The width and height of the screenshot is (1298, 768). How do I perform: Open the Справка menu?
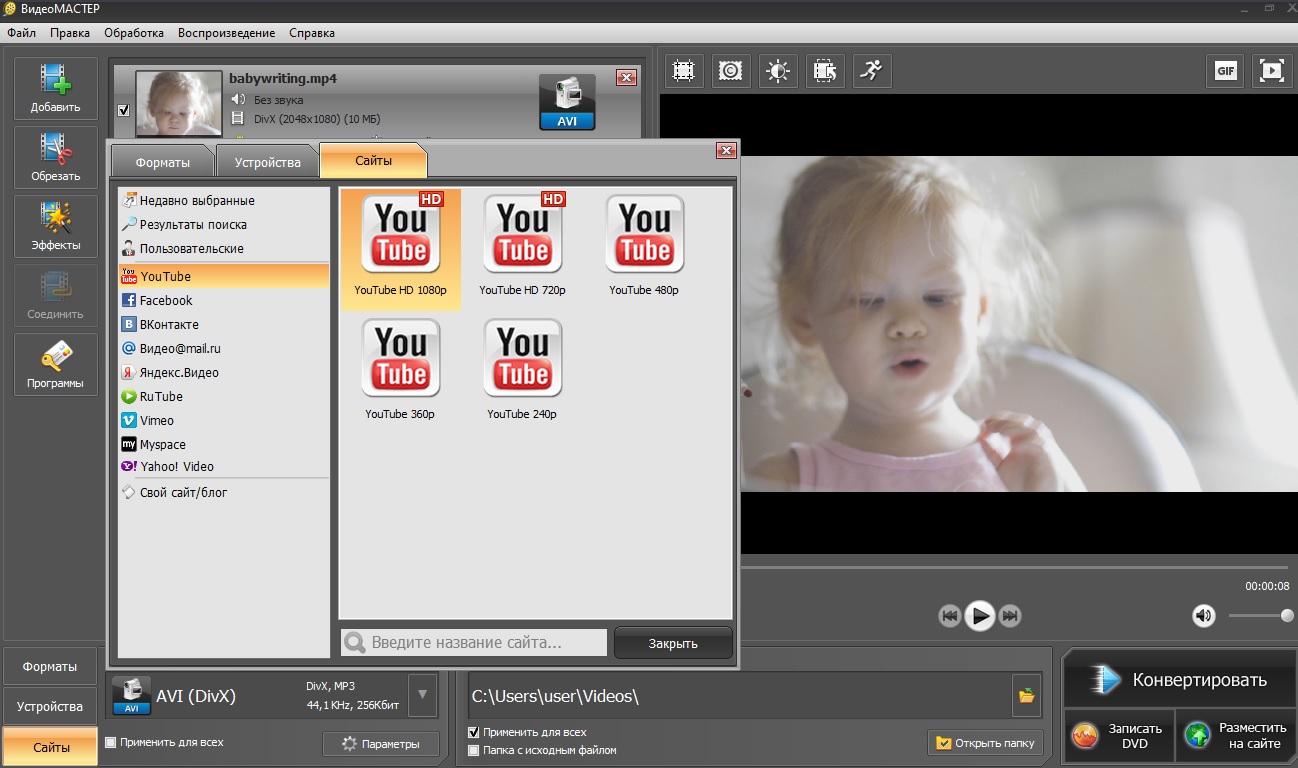pyautogui.click(x=312, y=33)
